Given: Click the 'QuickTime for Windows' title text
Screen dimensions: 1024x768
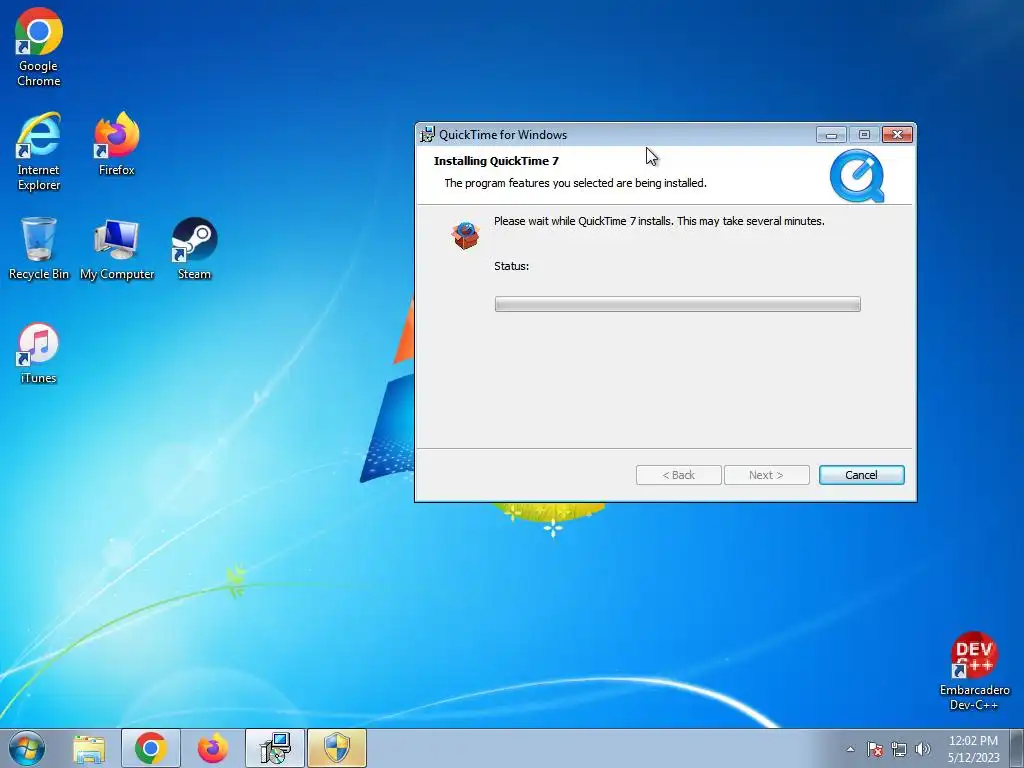Looking at the screenshot, I should (x=503, y=135).
